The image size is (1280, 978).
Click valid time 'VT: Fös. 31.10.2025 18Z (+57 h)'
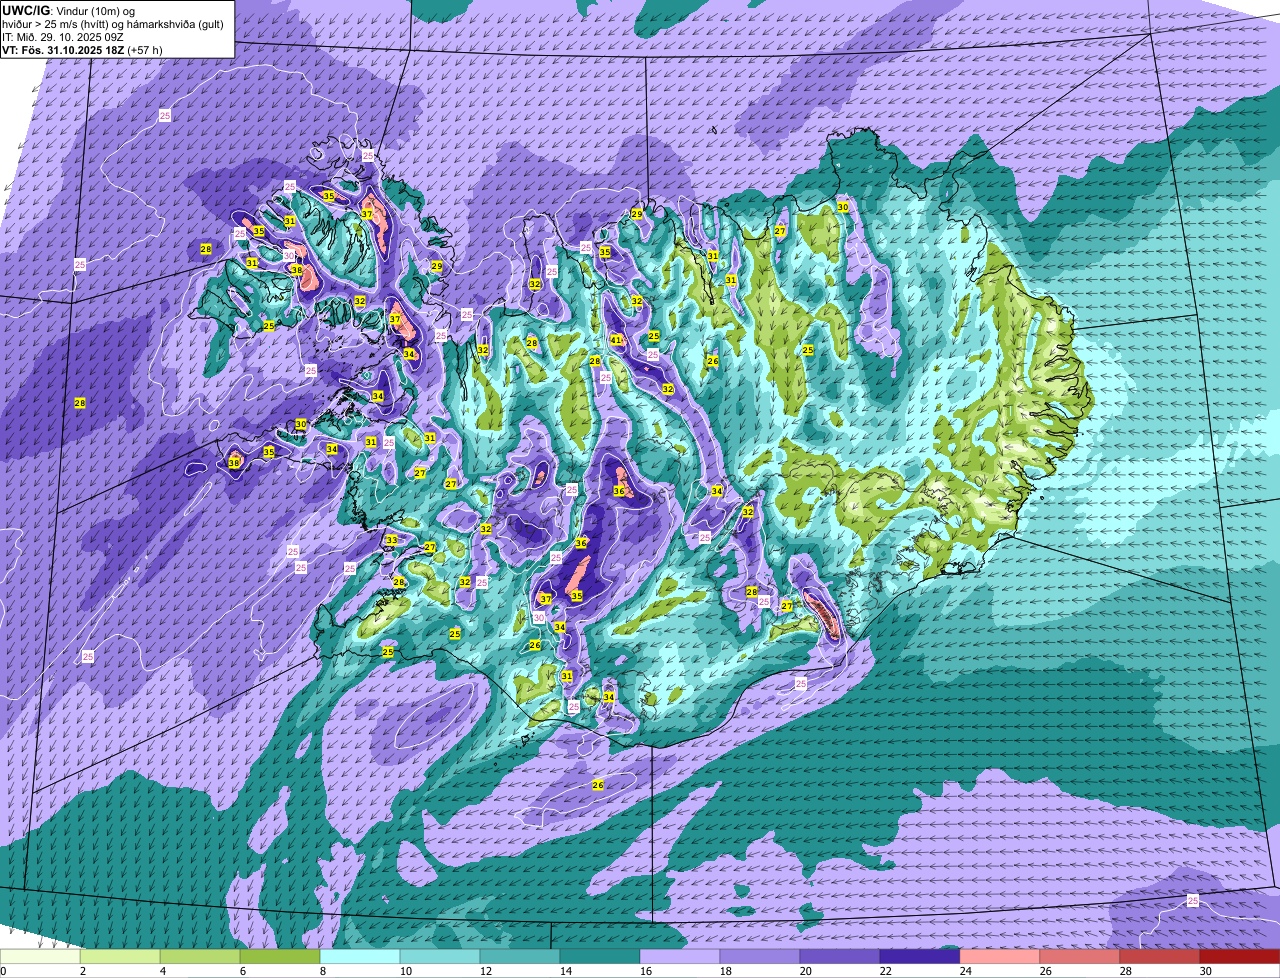[82, 50]
